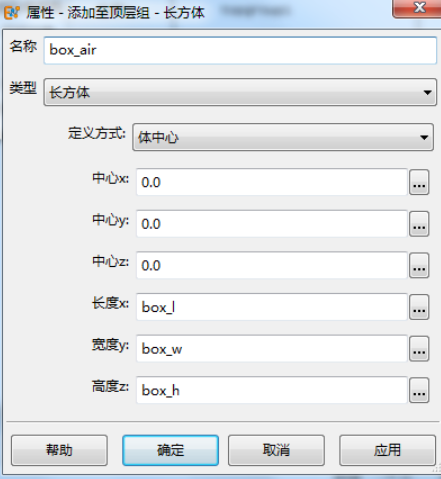Screen dimensions: 441x479
Task: Open the 类型 dropdown showing 长方体
Action: click(x=240, y=92)
